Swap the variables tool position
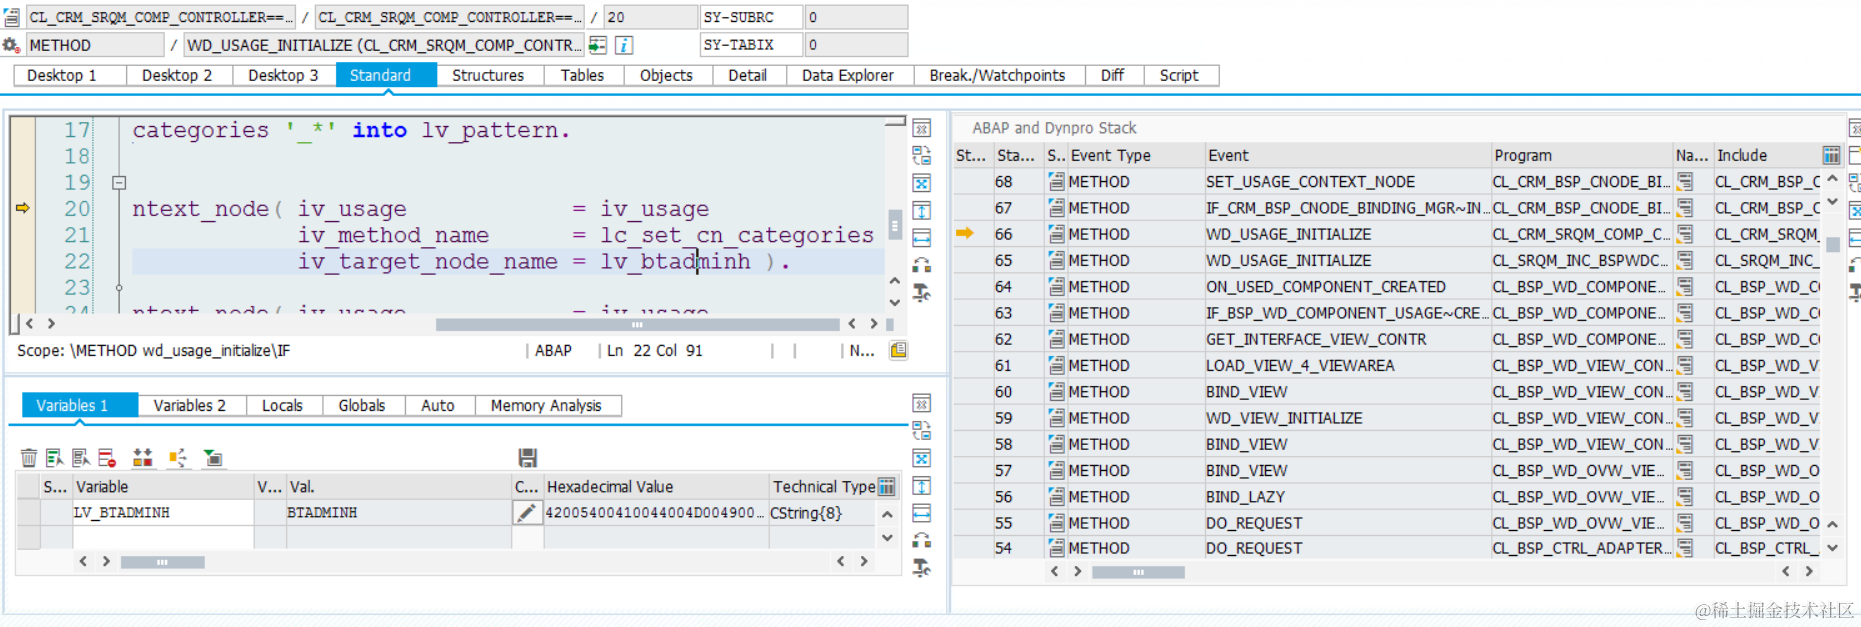The height and width of the screenshot is (627, 1861). 922,431
